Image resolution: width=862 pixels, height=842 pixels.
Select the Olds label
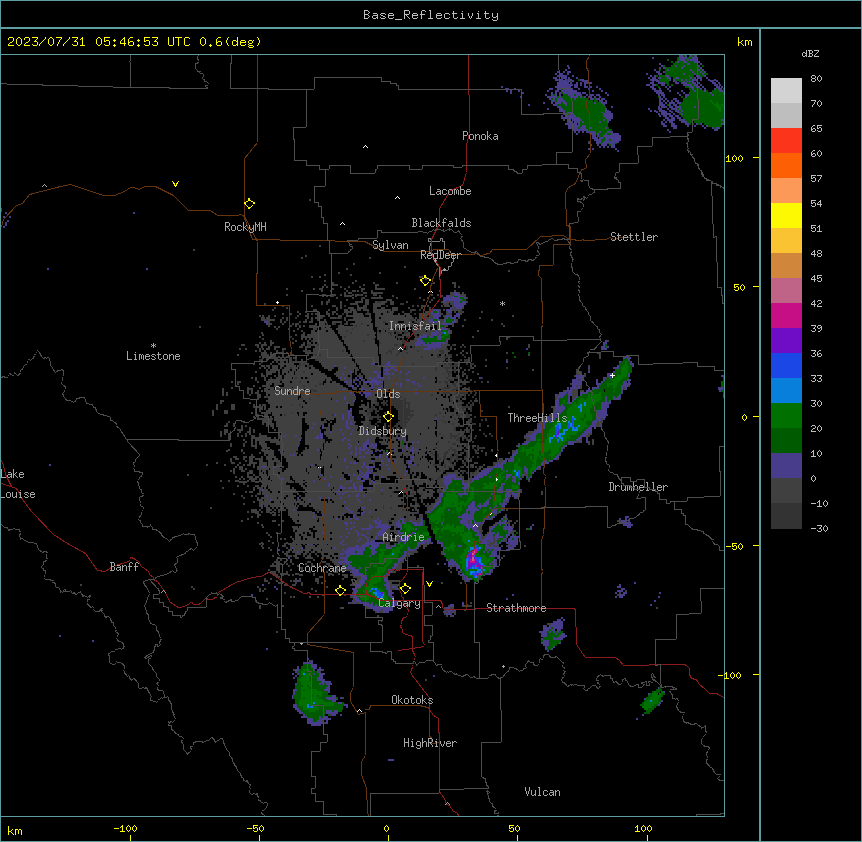[x=388, y=394]
